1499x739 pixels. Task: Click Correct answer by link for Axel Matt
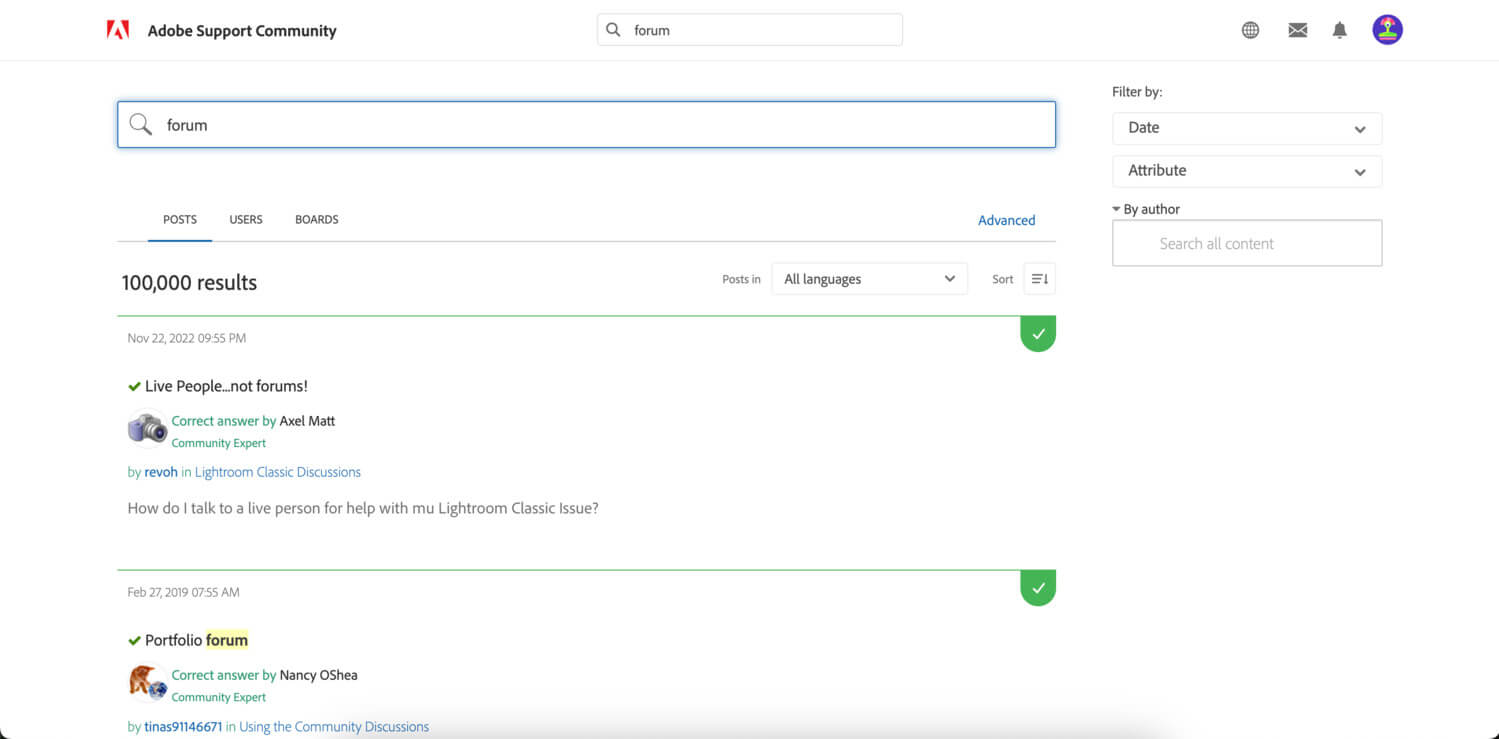point(224,421)
